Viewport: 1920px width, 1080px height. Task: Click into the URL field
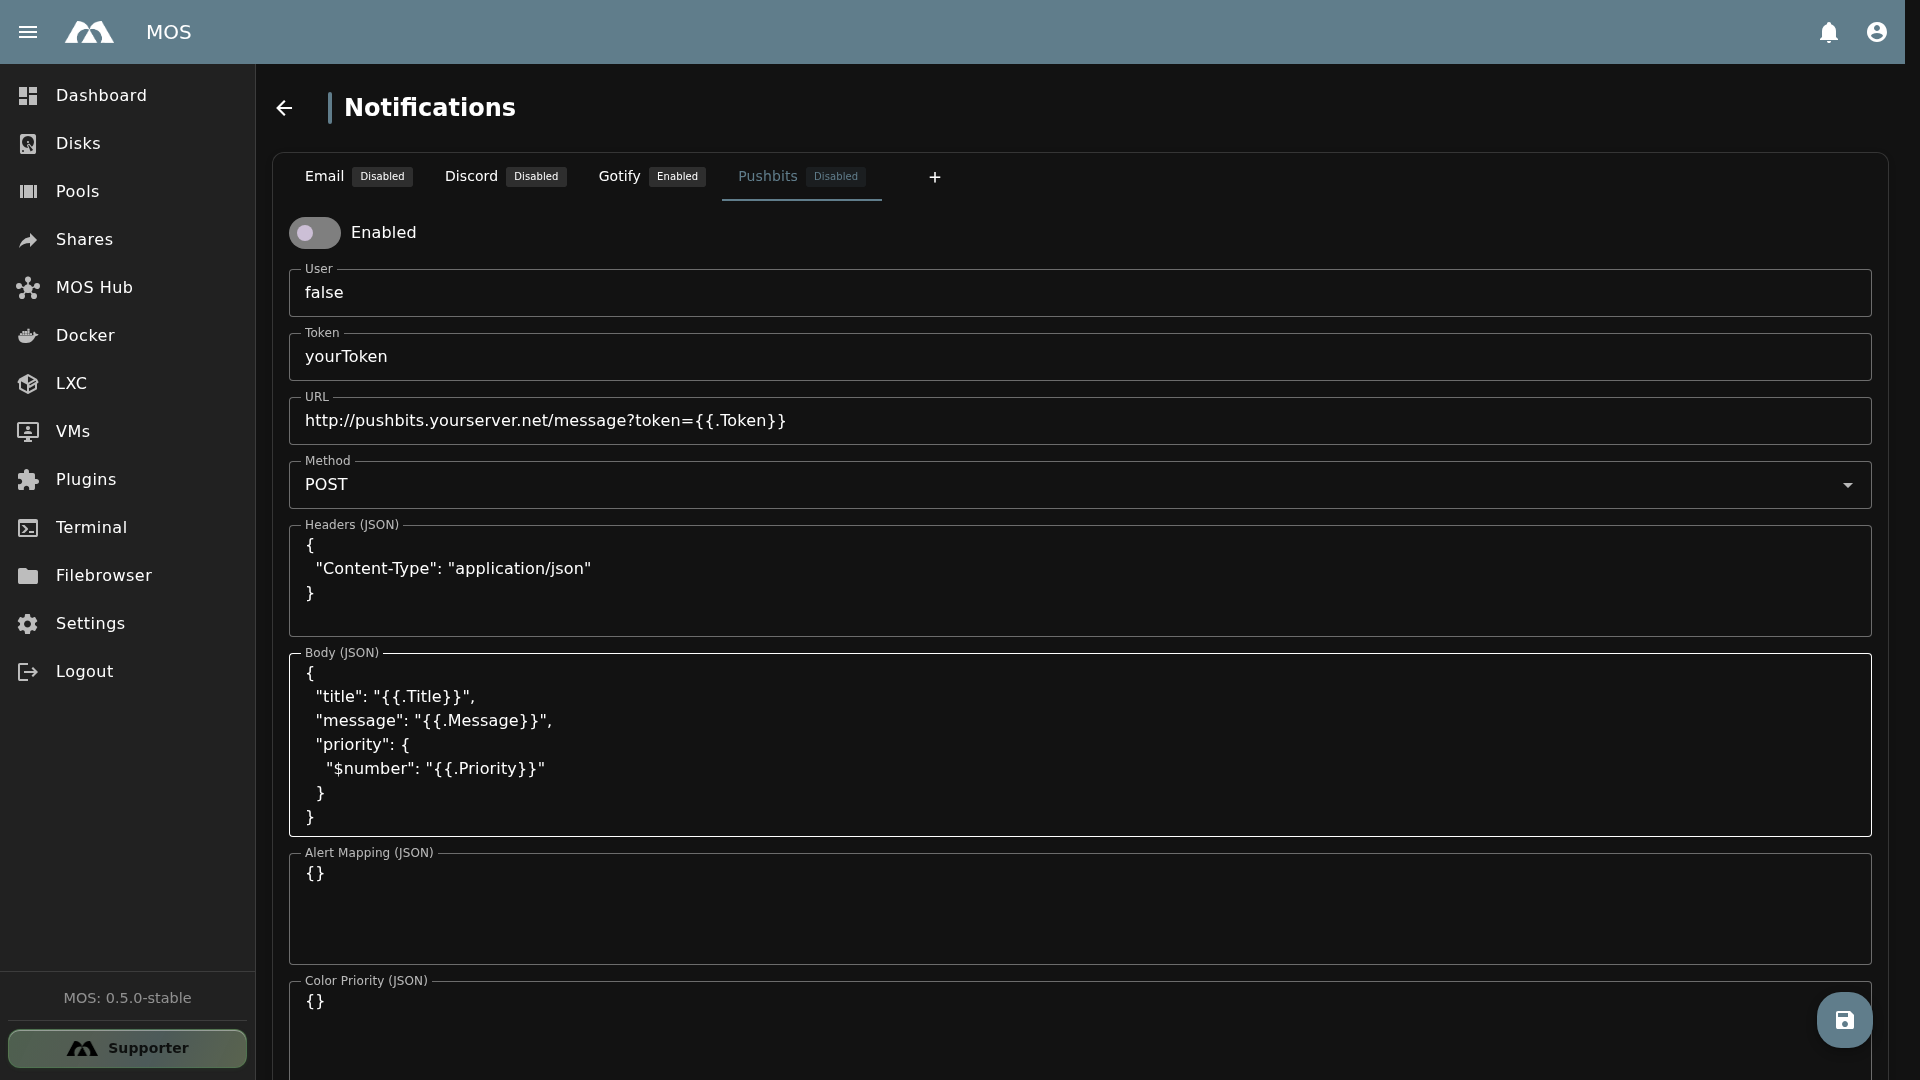pos(1080,421)
